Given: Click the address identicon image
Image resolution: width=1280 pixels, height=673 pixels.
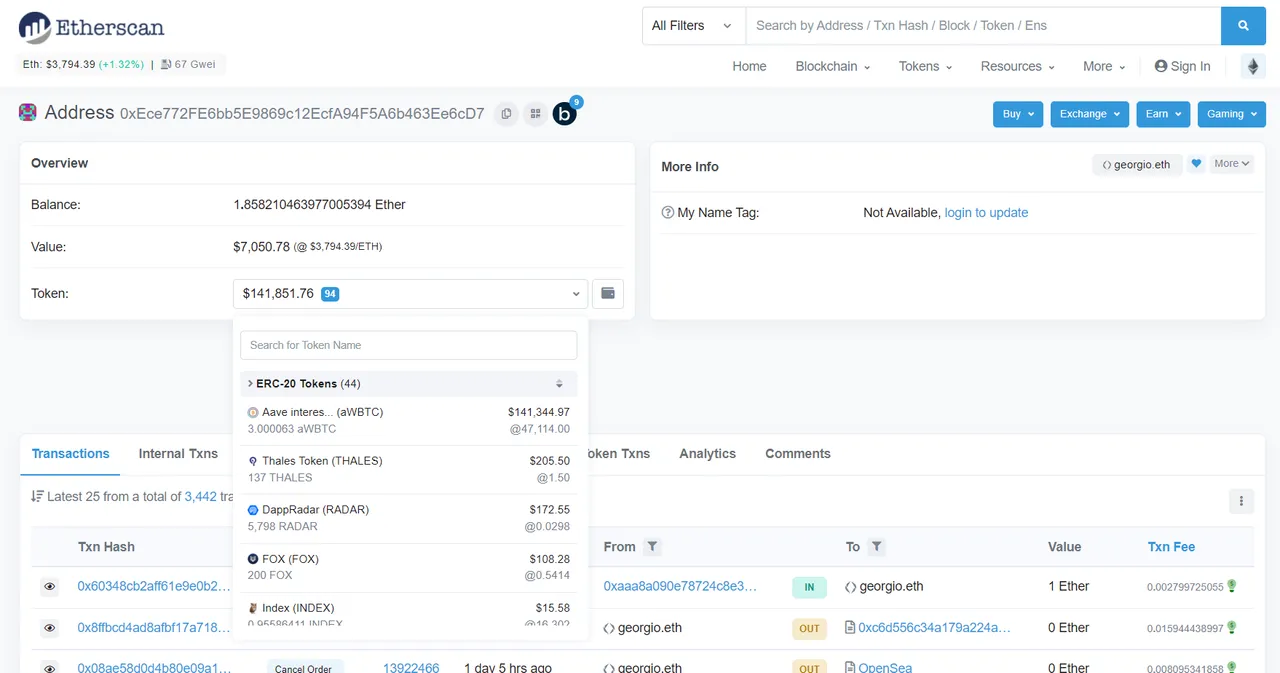Looking at the screenshot, I should click(x=28, y=112).
